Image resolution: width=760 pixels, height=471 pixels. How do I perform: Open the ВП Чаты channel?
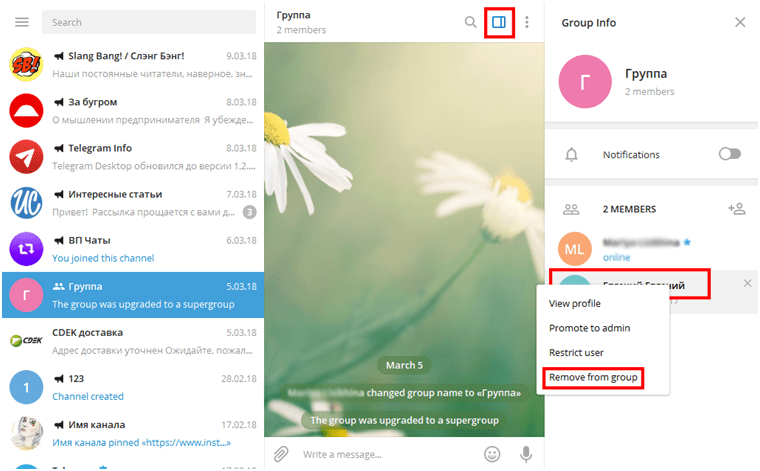133,249
